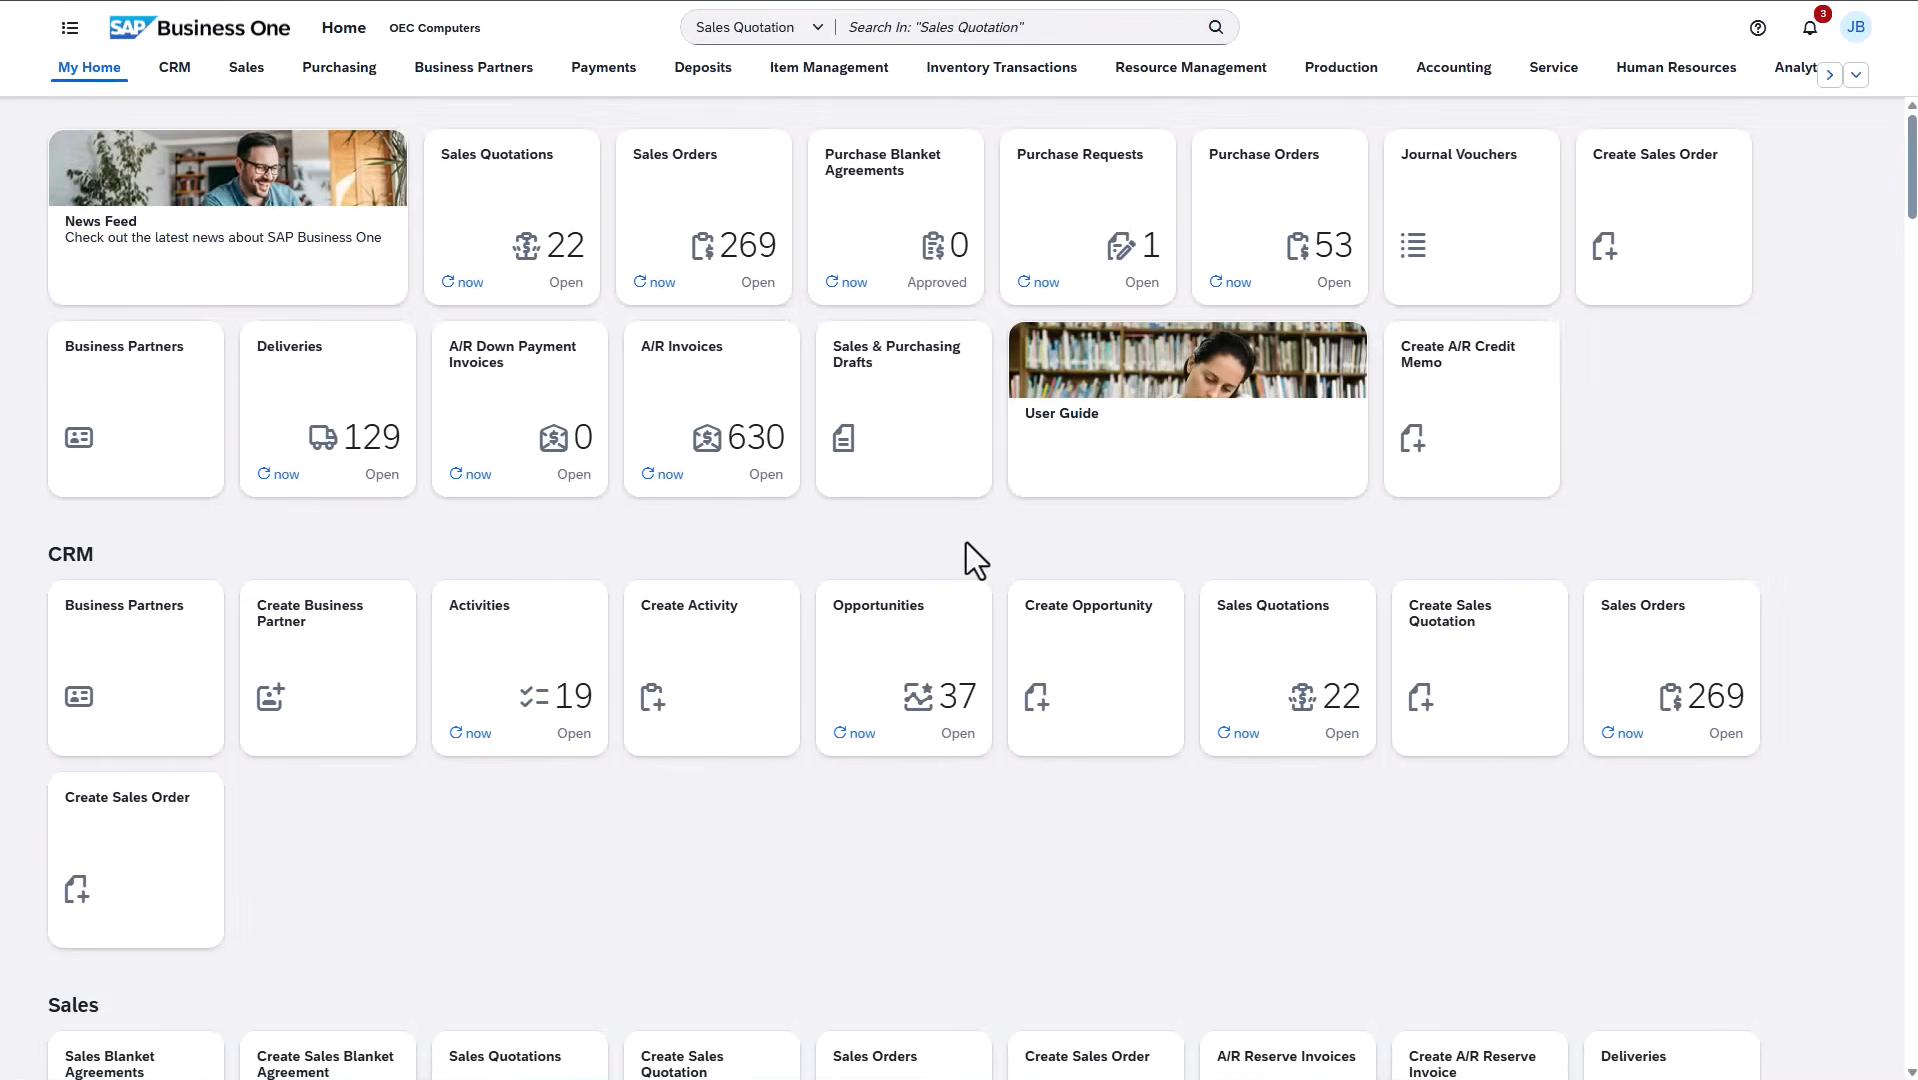Open the notifications bell

1810,28
